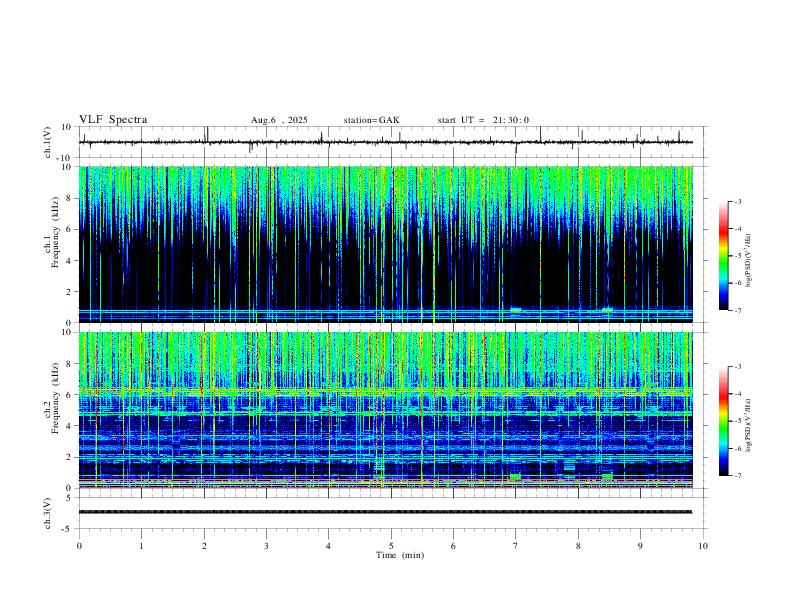This screenshot has height=612, width=792.
Task: Click the time axis tick label "10"
Action: pos(703,546)
